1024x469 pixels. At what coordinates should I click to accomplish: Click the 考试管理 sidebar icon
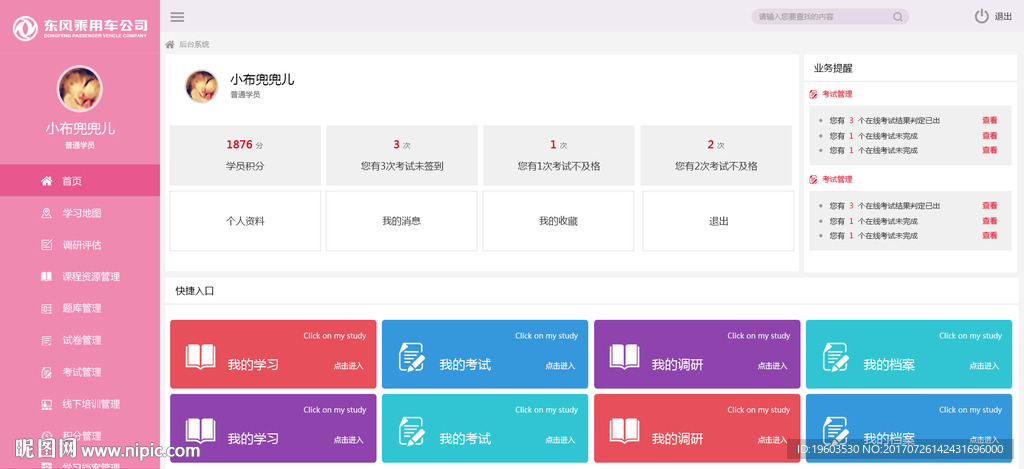pos(46,373)
